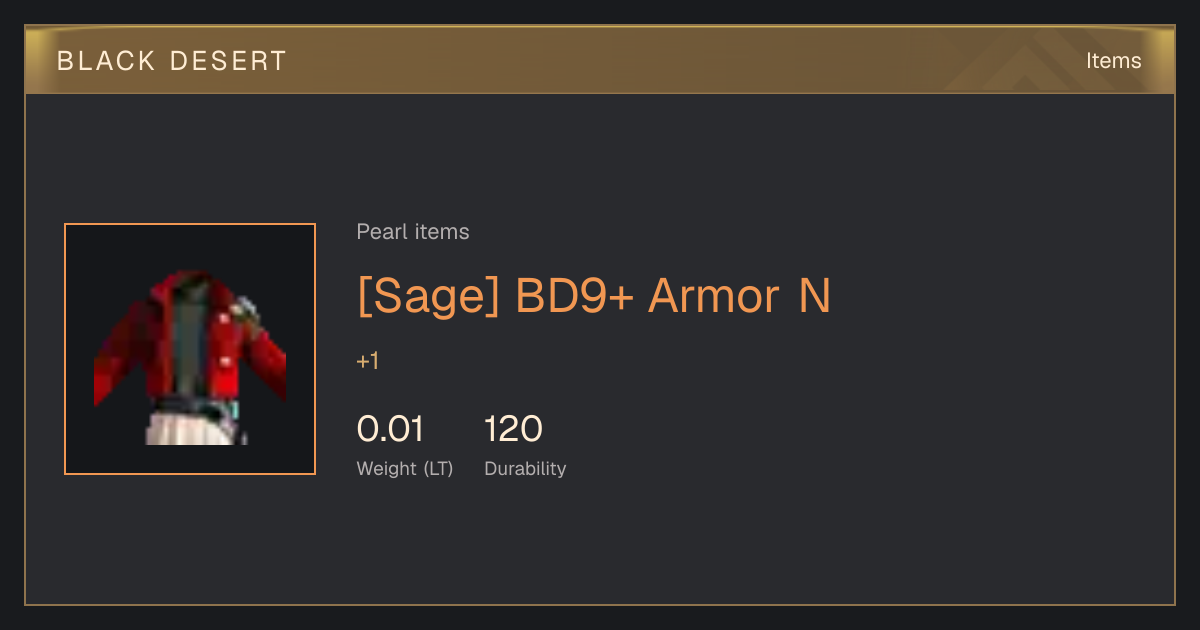Image resolution: width=1200 pixels, height=630 pixels.
Task: Click the [Sage] BD9+ Armor N title
Action: click(594, 296)
